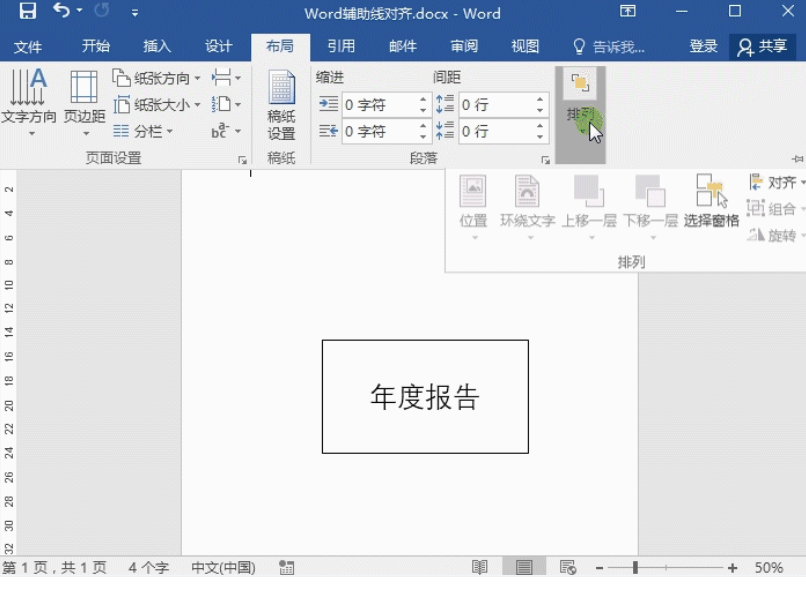Image resolution: width=806 pixels, height=589 pixels.
Task: Switch to Read Mode view
Action: (480, 567)
